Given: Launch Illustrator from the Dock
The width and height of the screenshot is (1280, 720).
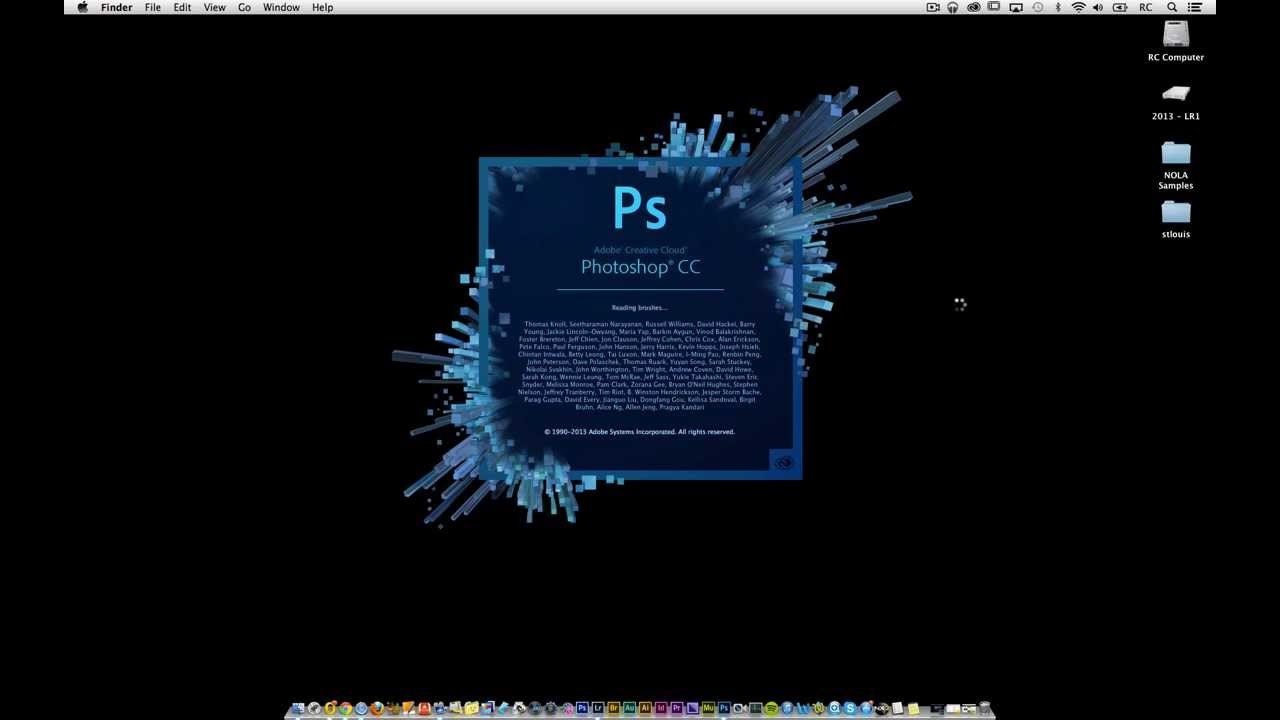Looking at the screenshot, I should click(644, 709).
